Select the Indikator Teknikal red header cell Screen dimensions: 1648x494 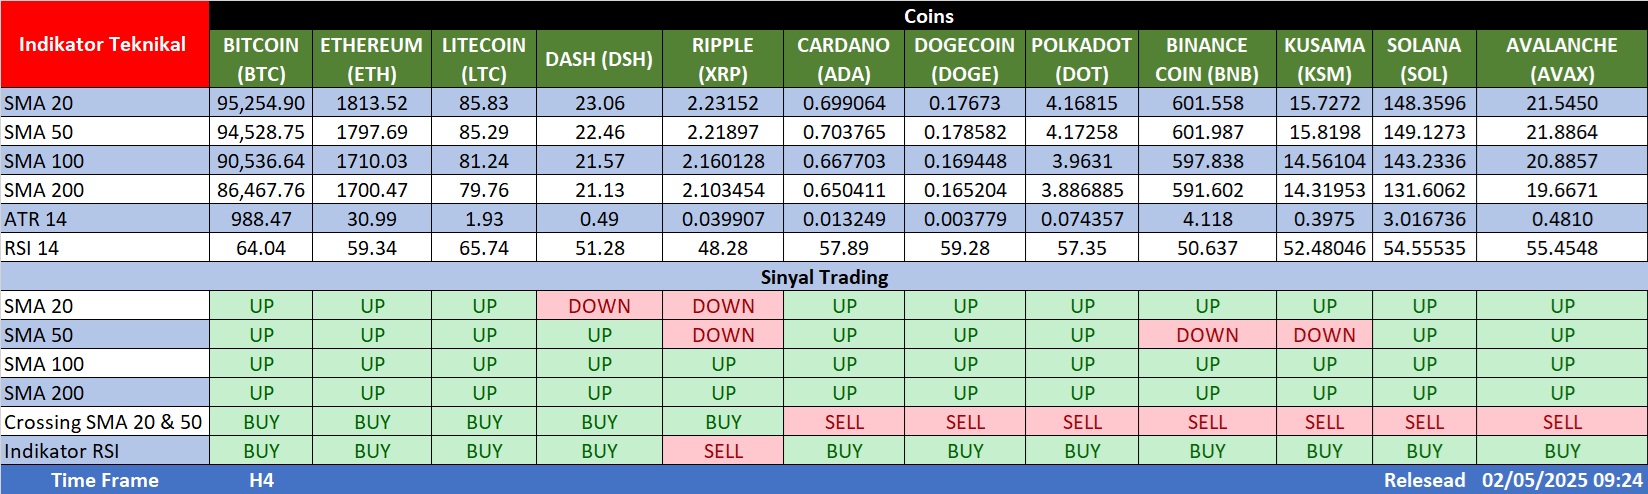103,44
